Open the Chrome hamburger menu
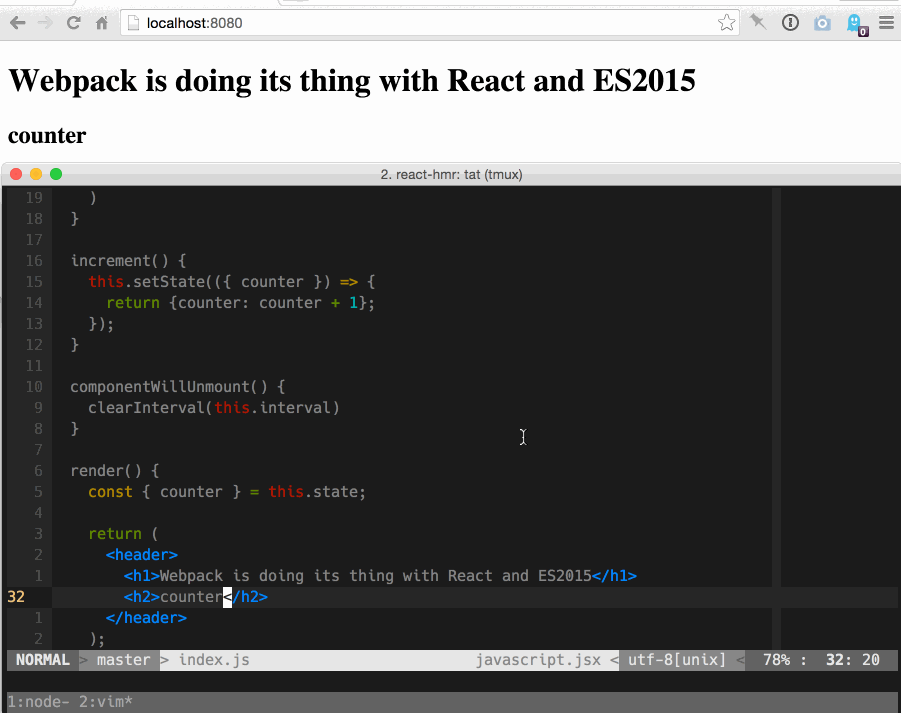 [887, 22]
